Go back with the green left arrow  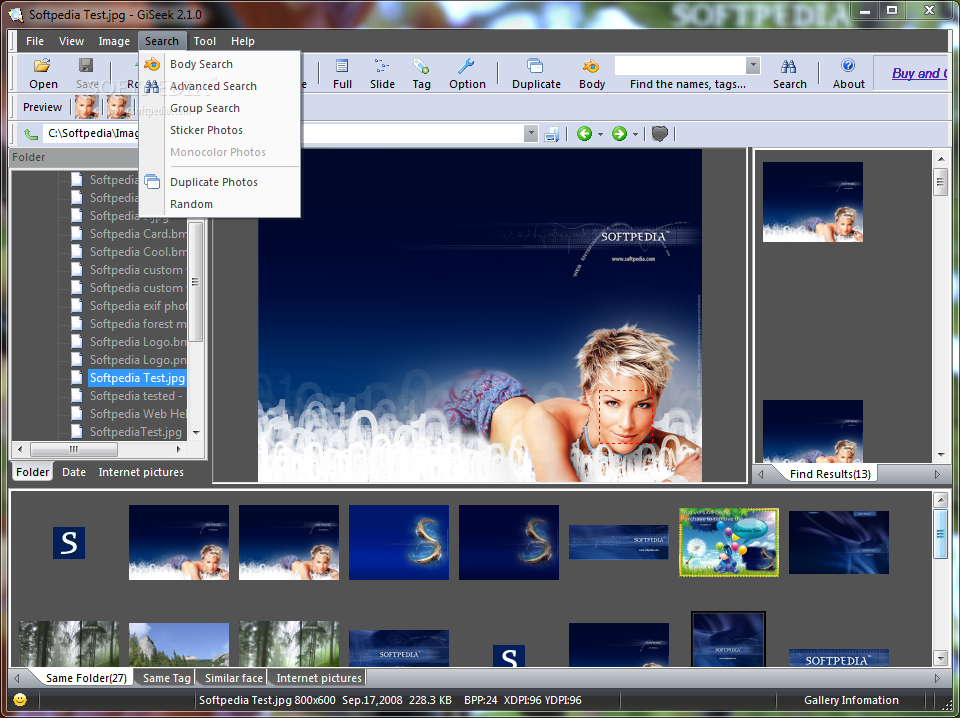pos(584,133)
